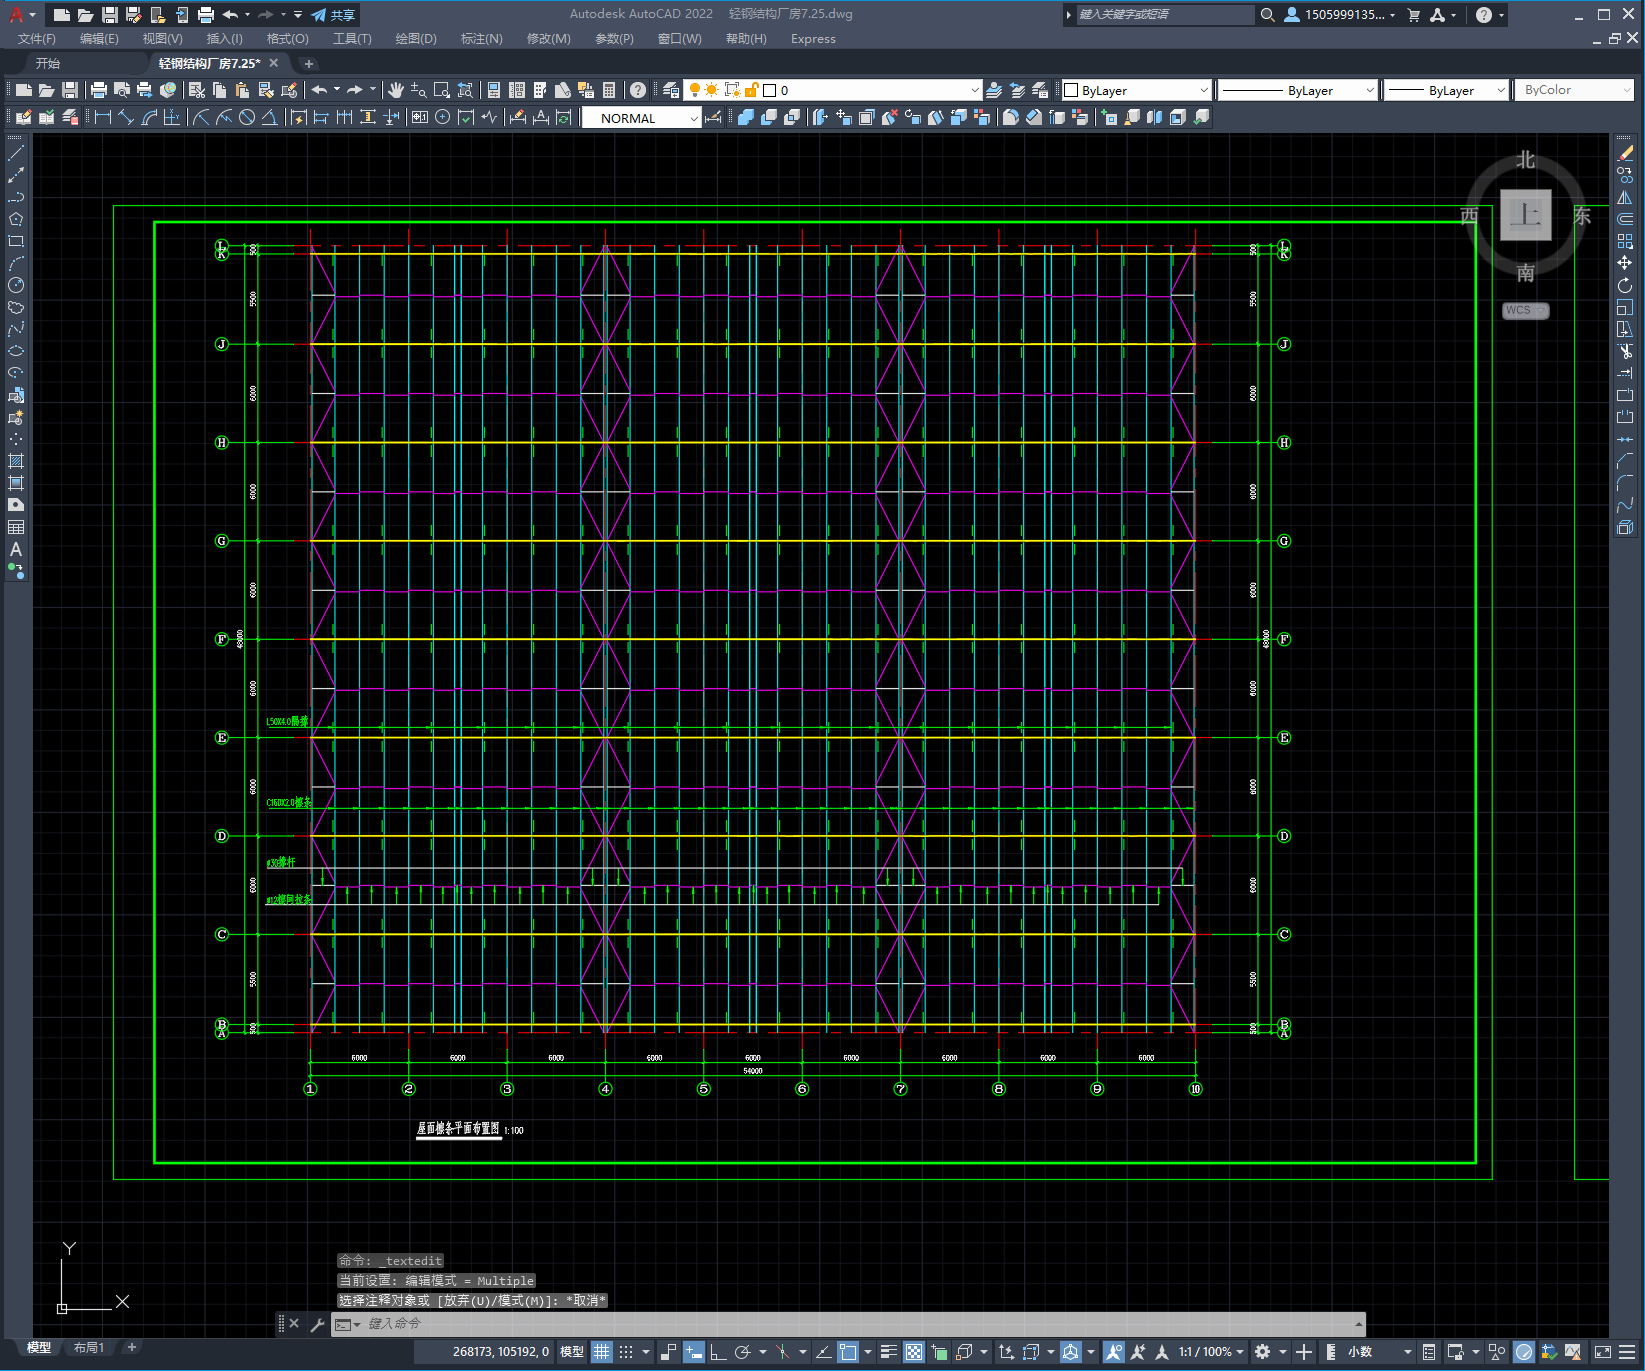Click the 模型 model space button in status bar

(x=572, y=1352)
